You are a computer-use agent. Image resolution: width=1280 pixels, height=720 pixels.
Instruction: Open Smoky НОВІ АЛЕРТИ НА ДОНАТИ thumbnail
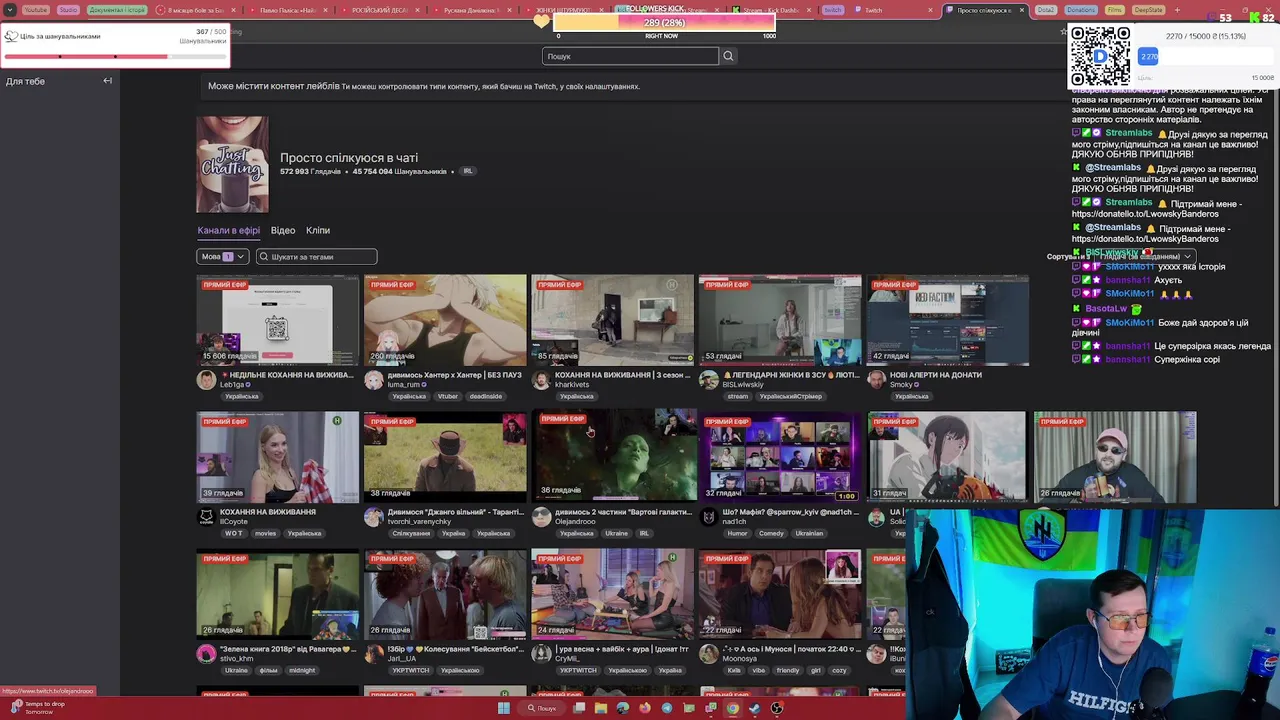coord(947,320)
